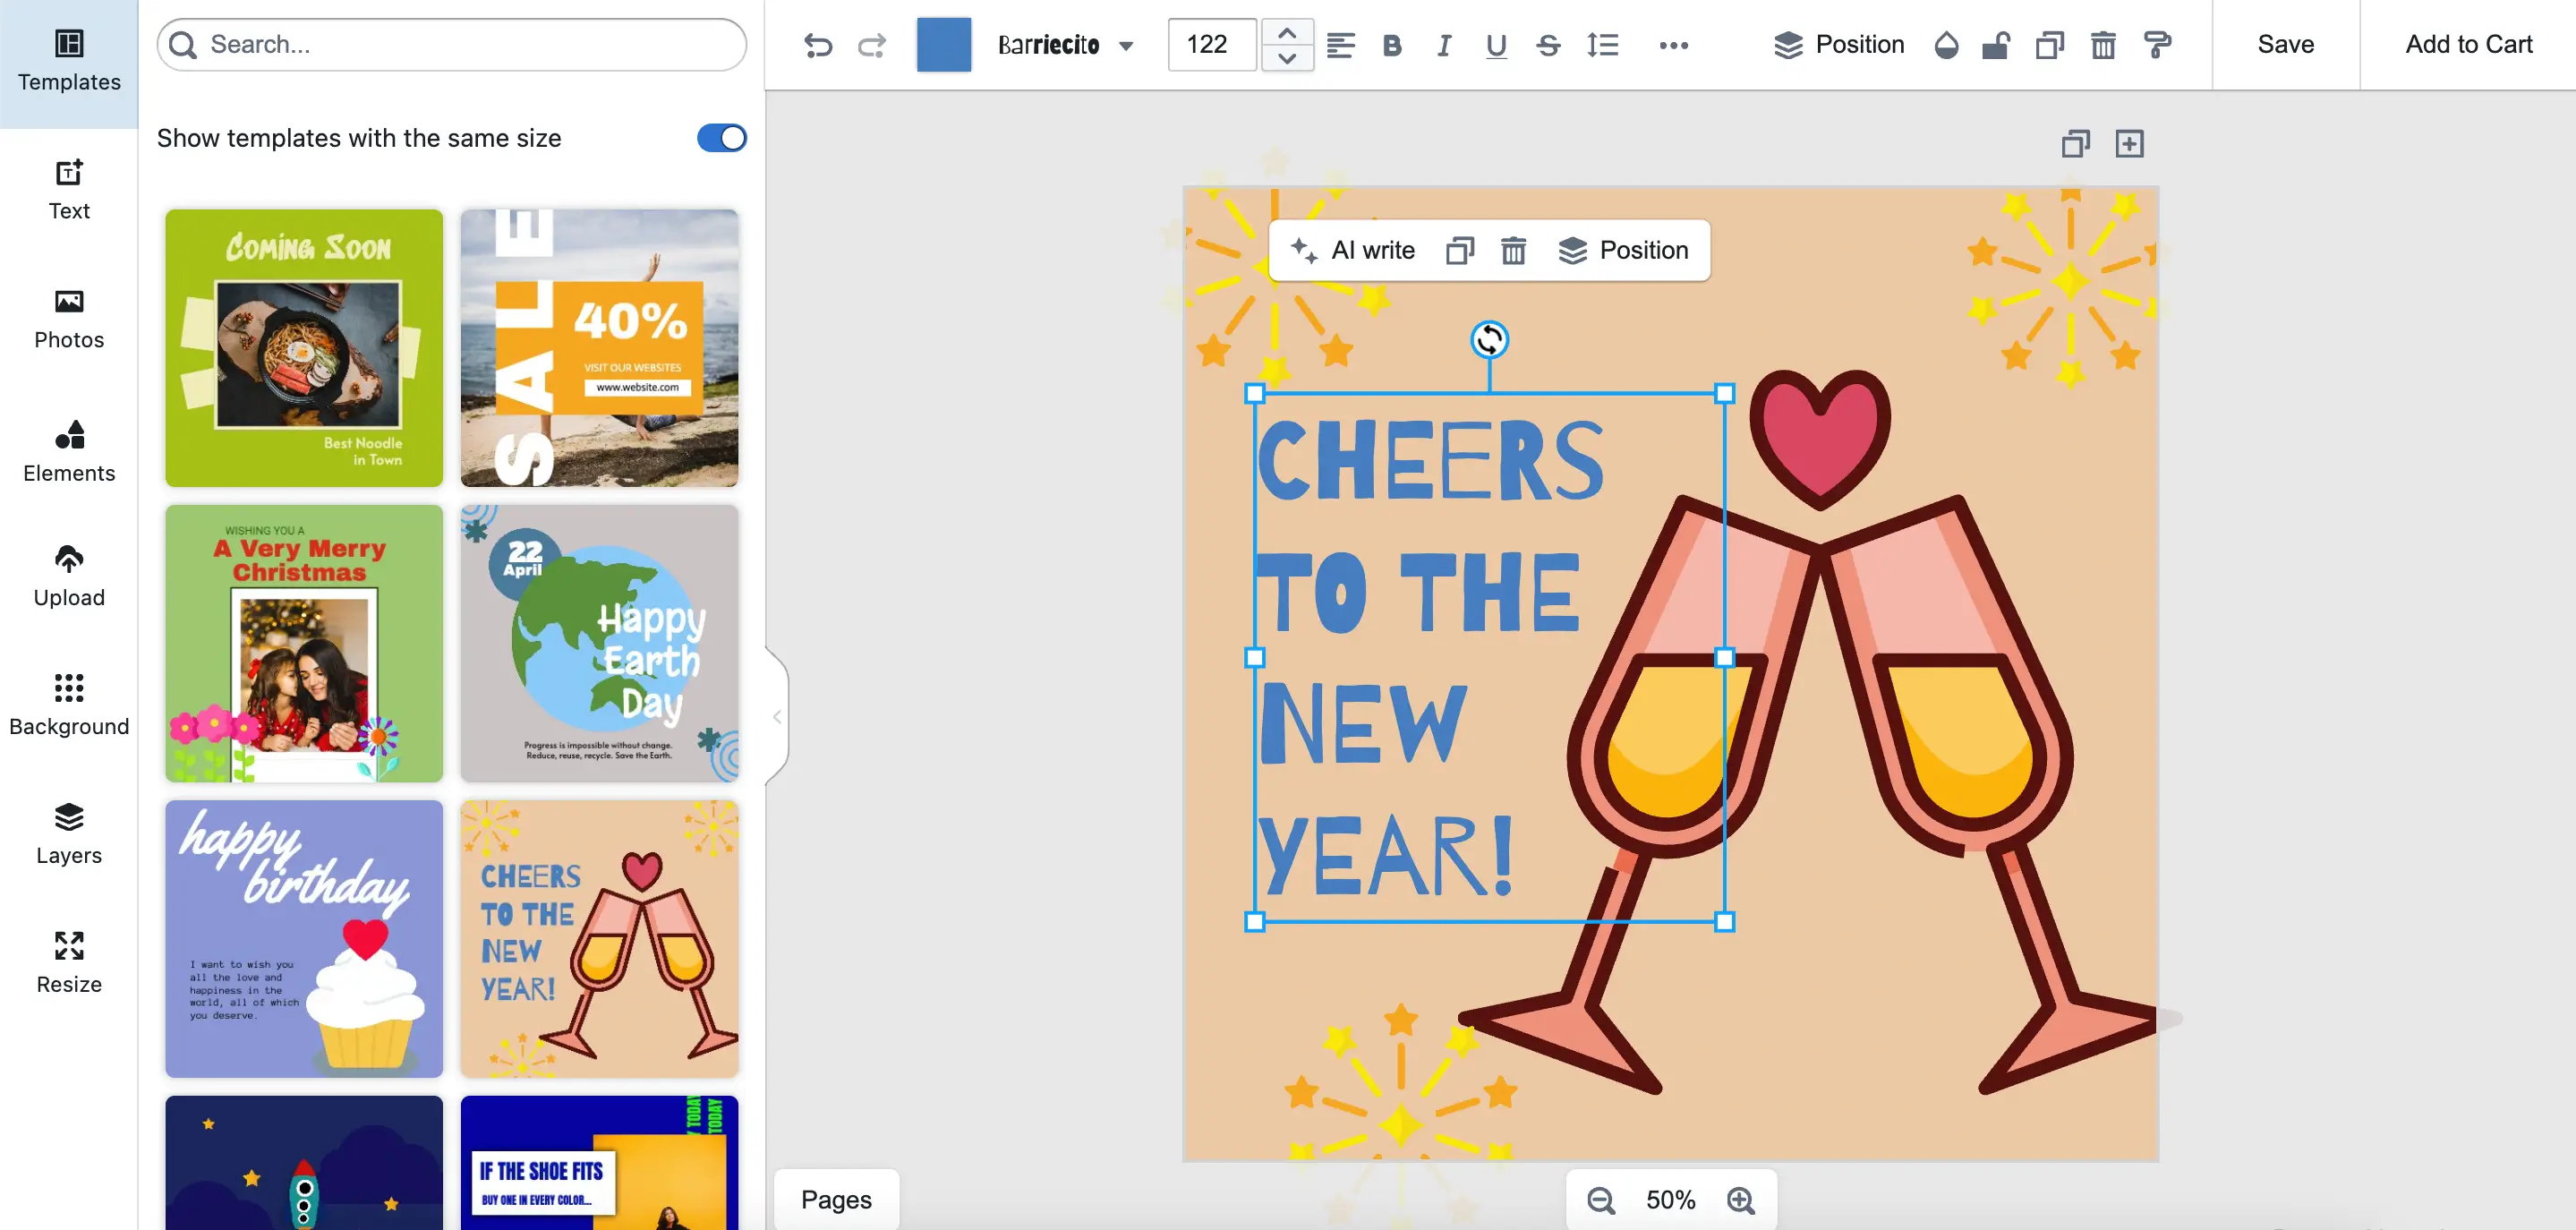Click the undo arrow icon
Screen dimensions: 2576x1230
tap(818, 45)
